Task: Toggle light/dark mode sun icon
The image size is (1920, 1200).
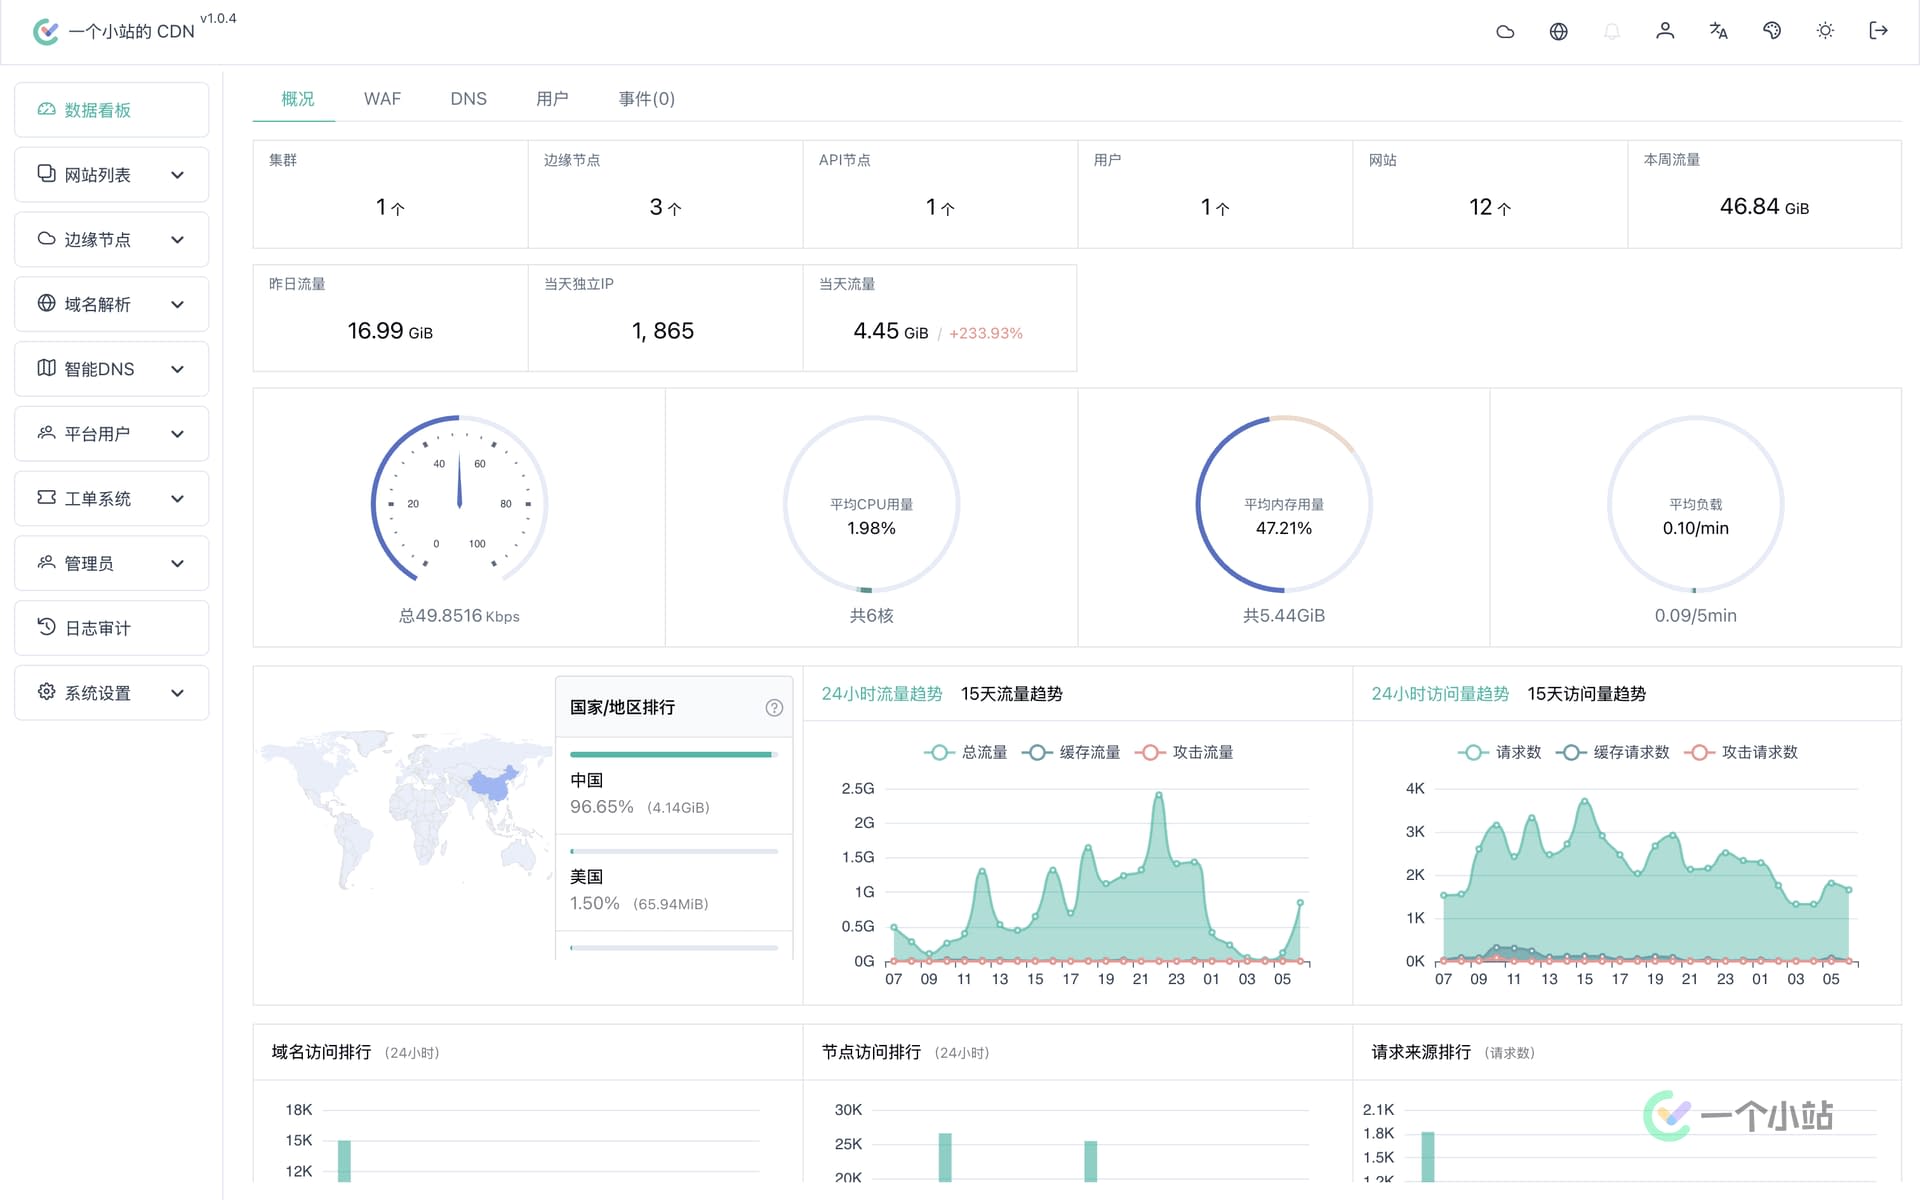Action: point(1825,31)
